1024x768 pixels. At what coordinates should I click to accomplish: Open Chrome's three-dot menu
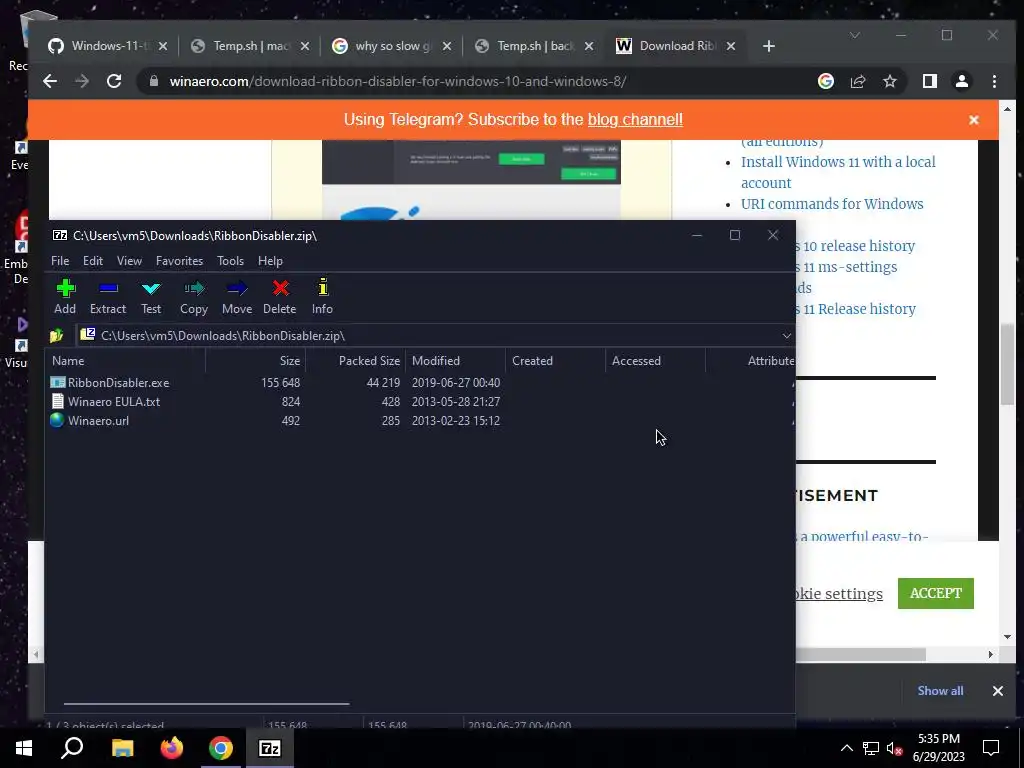[x=994, y=81]
